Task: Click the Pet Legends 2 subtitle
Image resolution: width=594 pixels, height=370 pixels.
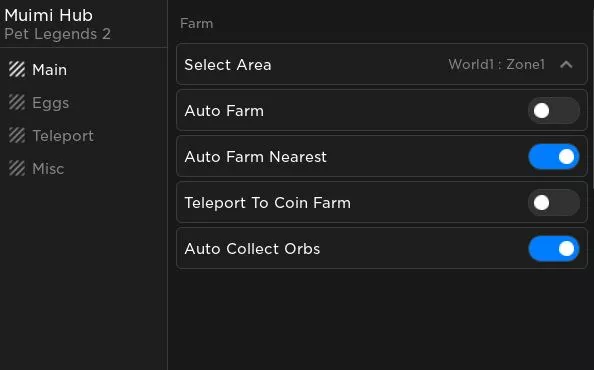Action: 58,34
